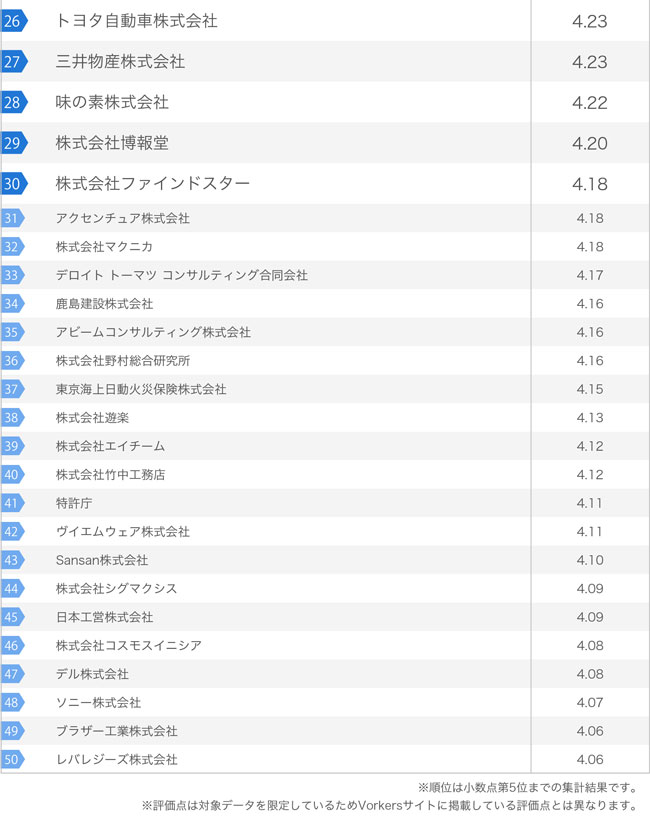Select 鹿島建設株式会社 row text
The image size is (650, 818).
(x=104, y=304)
